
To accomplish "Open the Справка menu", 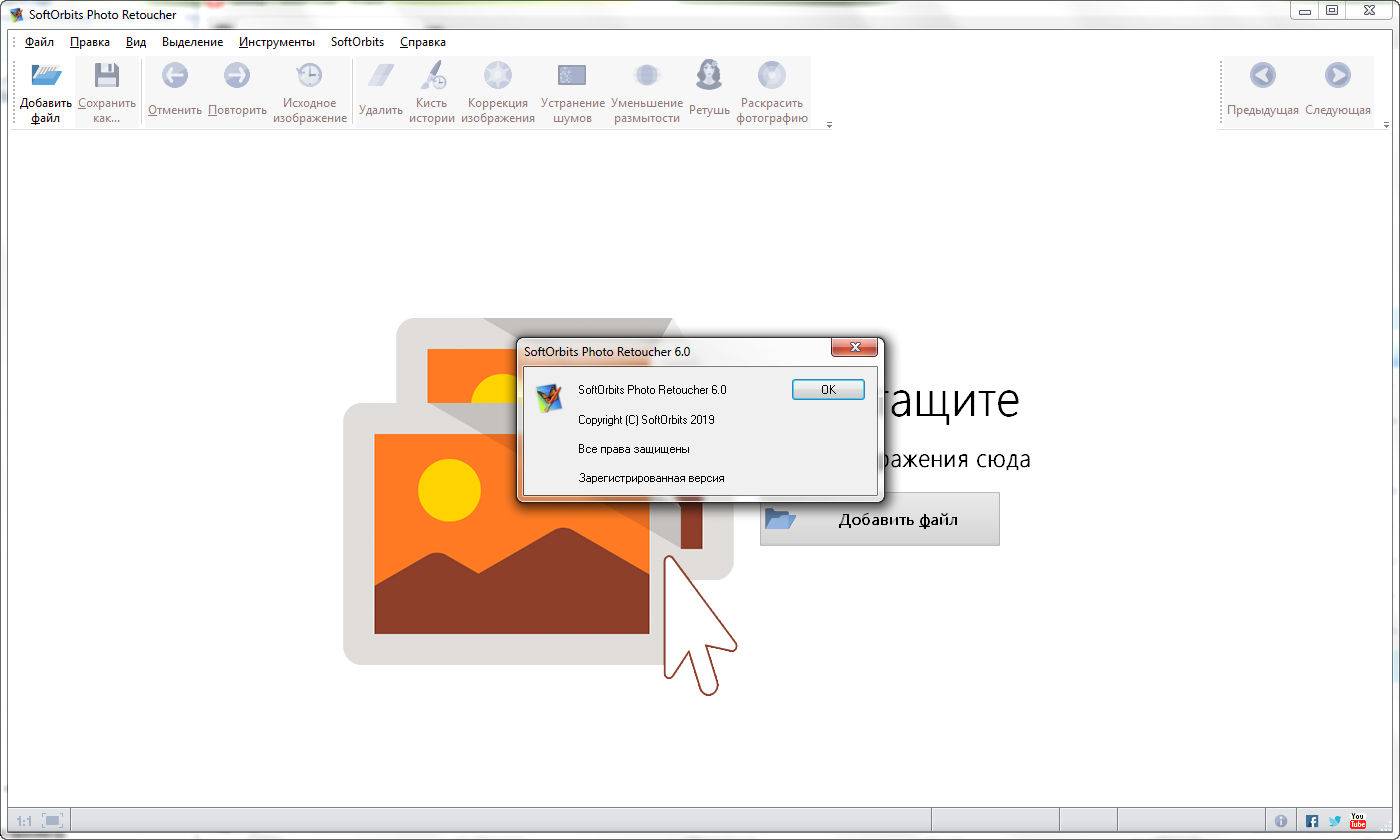I will click(423, 42).
